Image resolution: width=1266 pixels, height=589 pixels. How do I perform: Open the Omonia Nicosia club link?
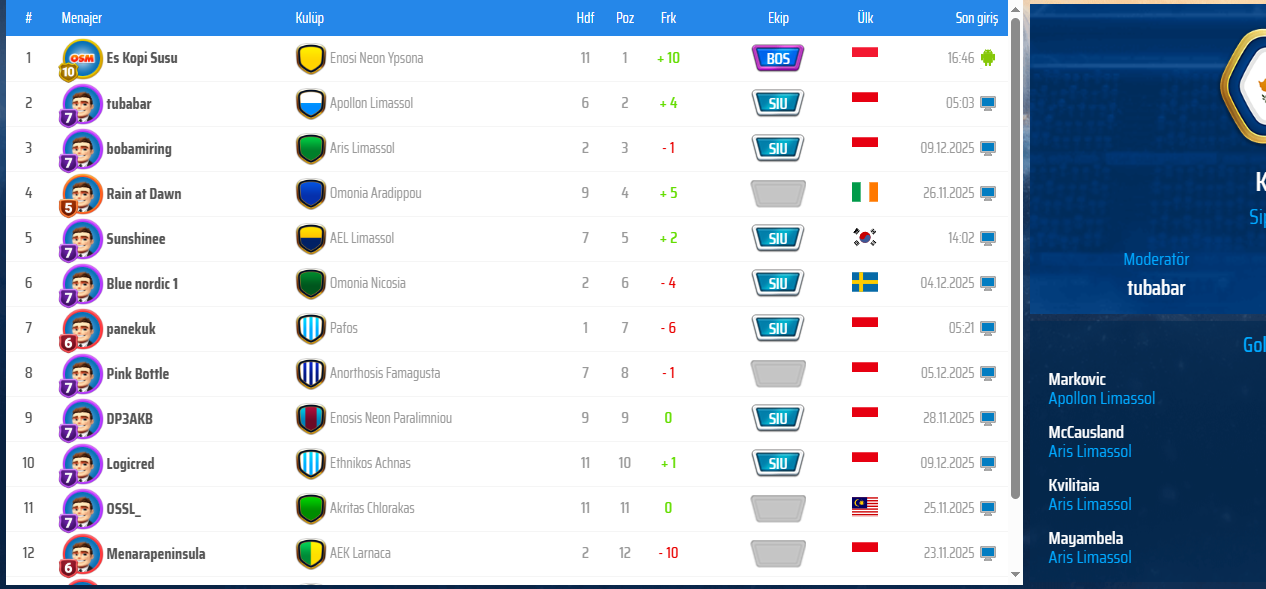(x=367, y=283)
